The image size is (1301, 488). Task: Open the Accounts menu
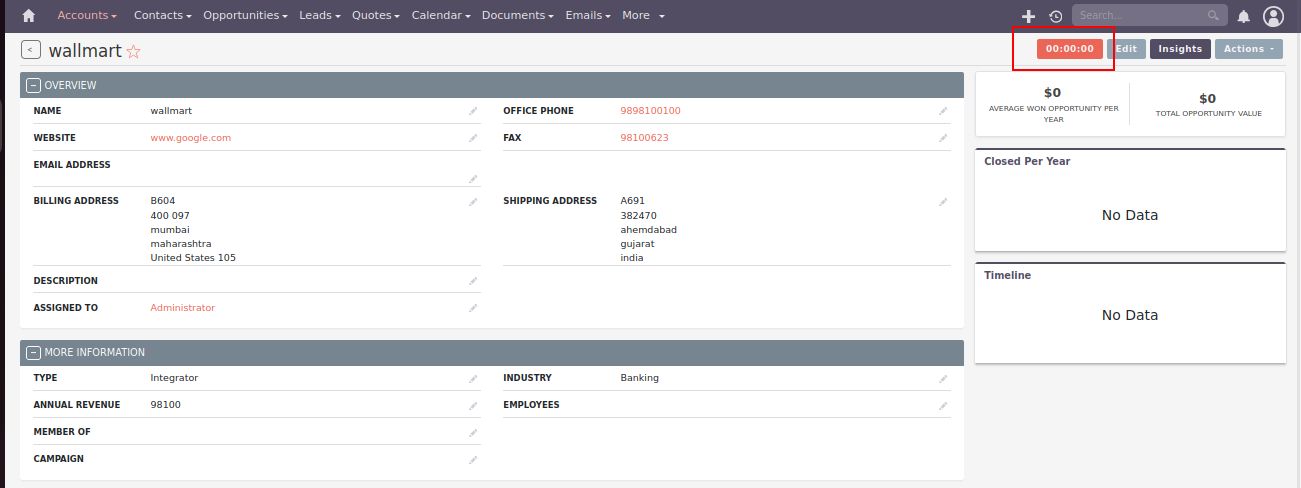click(86, 16)
